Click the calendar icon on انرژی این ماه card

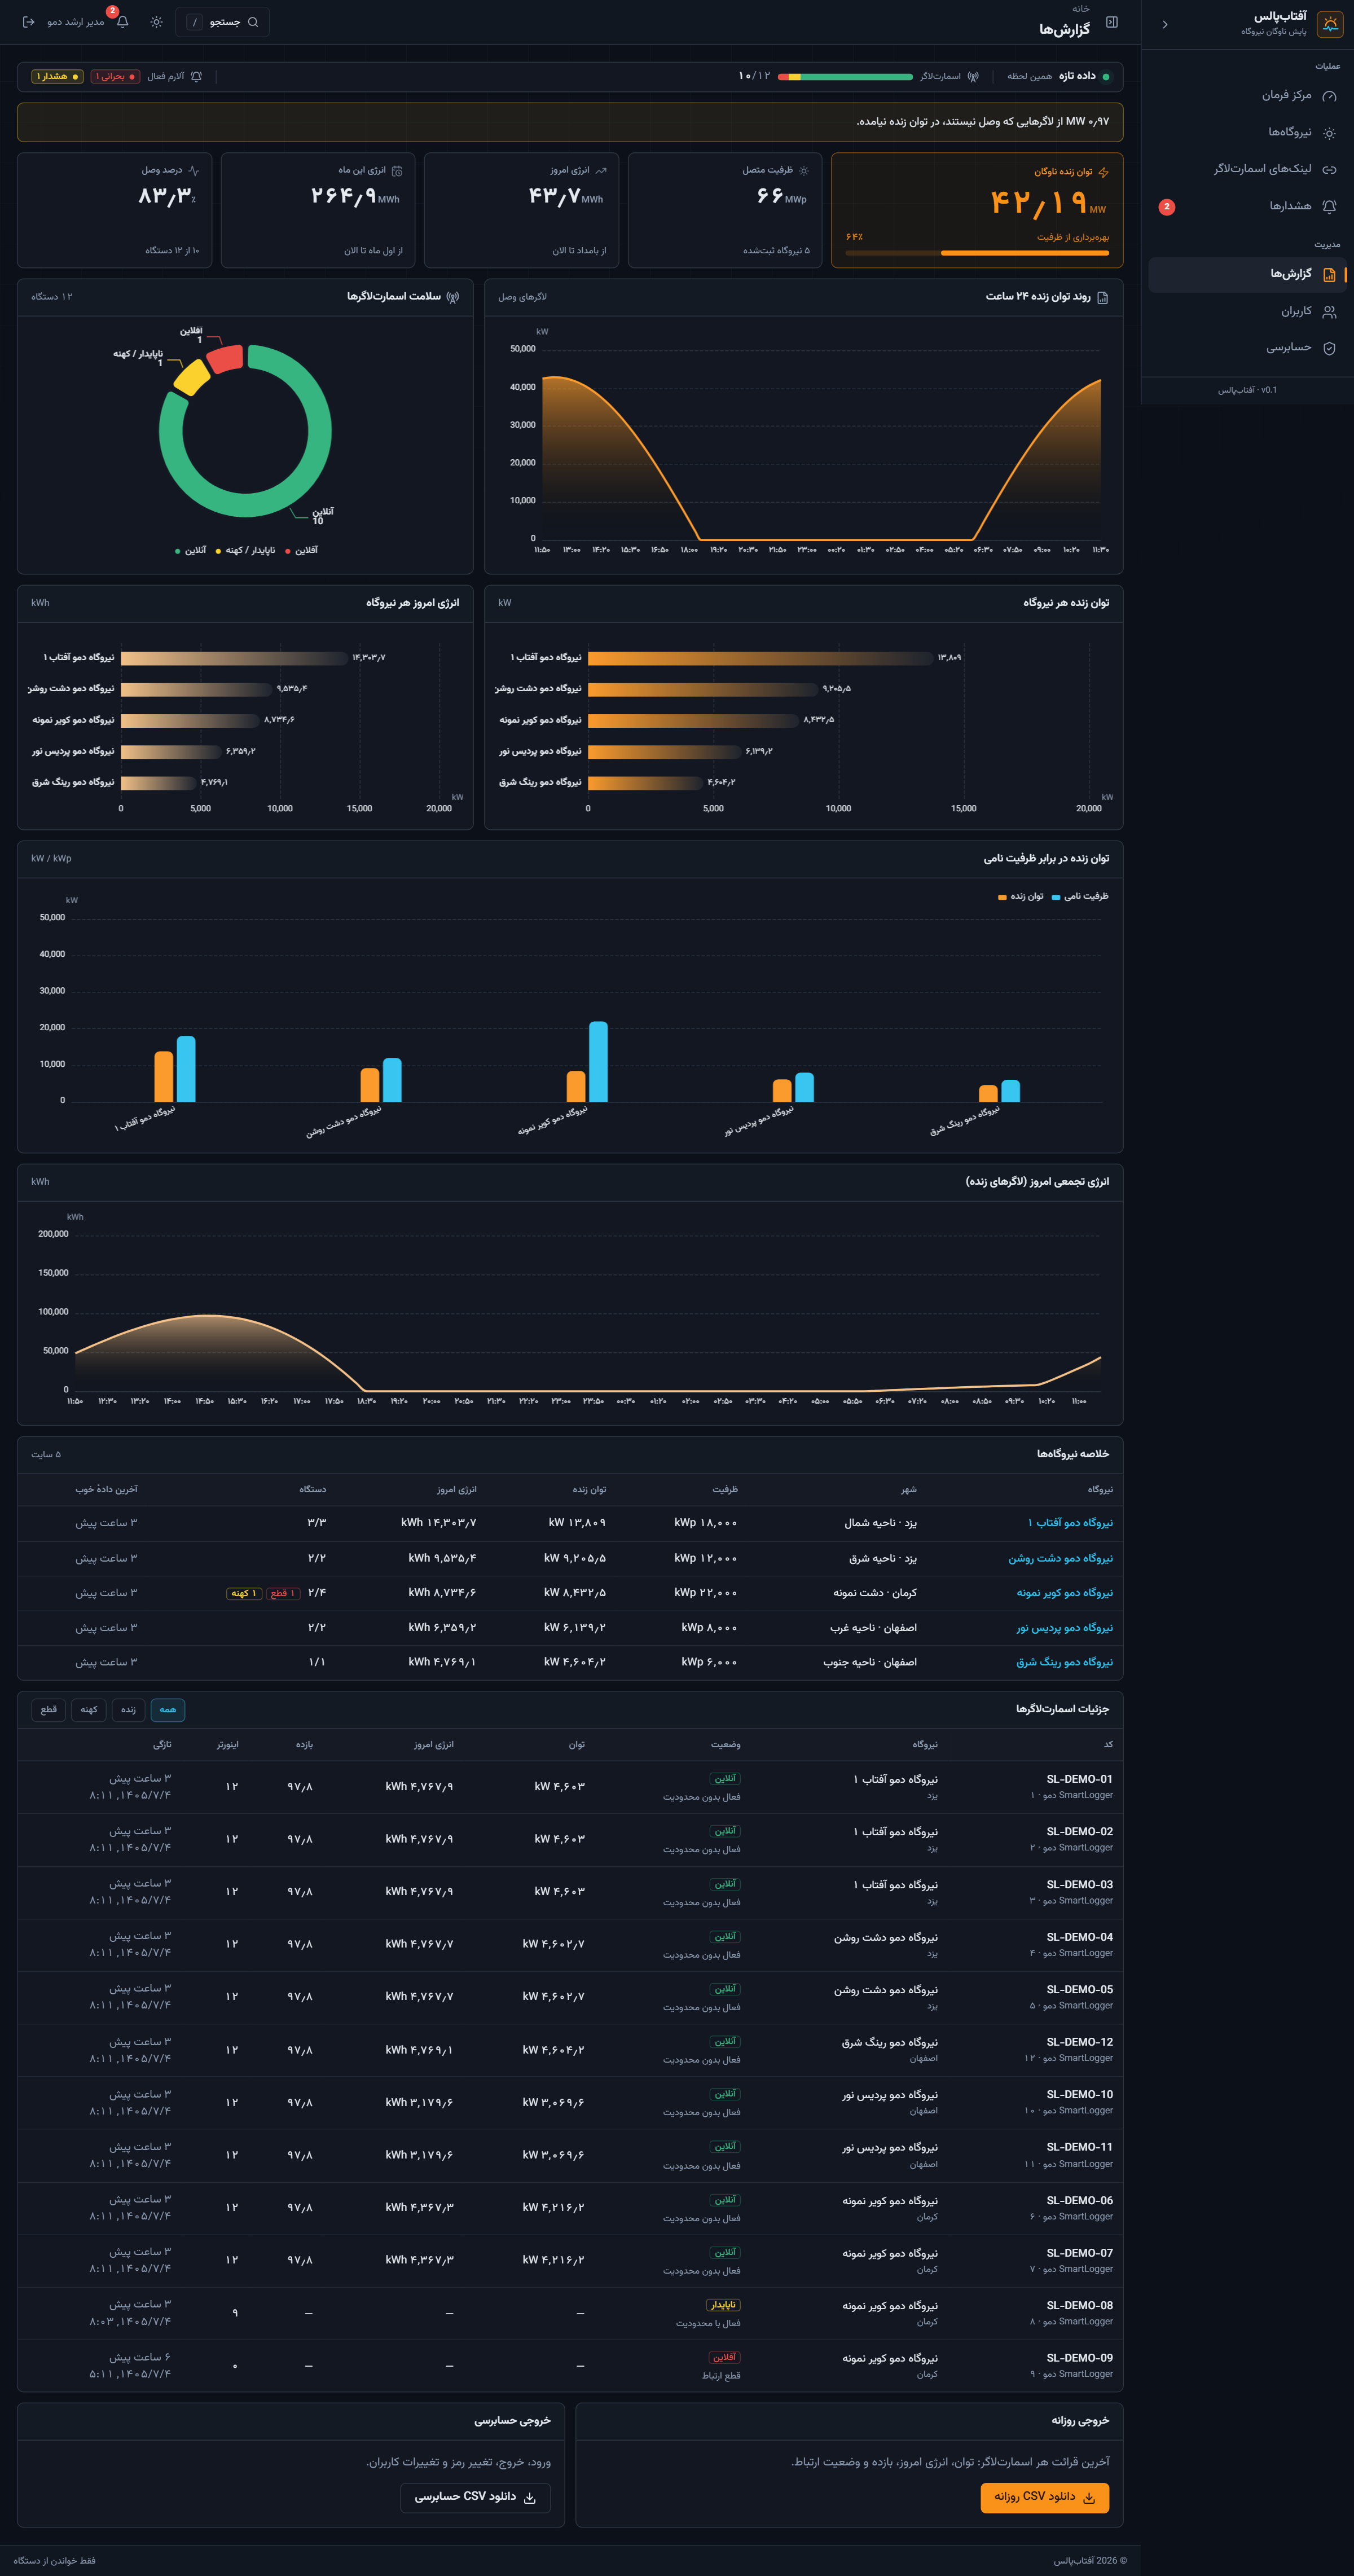[397, 170]
